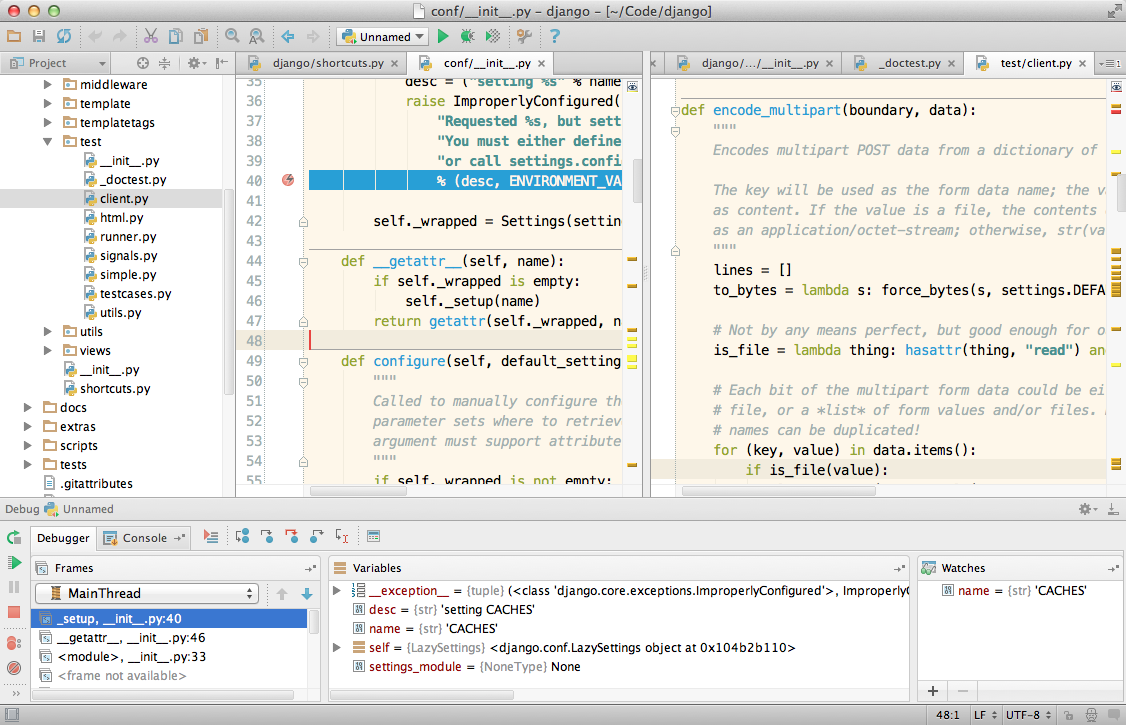Click Show Execution Point icon
The width and height of the screenshot is (1126, 725).
210,537
